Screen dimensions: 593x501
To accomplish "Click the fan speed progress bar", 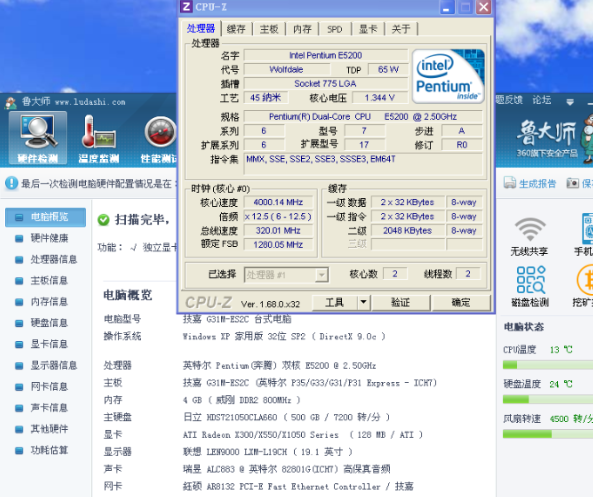I will (548, 434).
